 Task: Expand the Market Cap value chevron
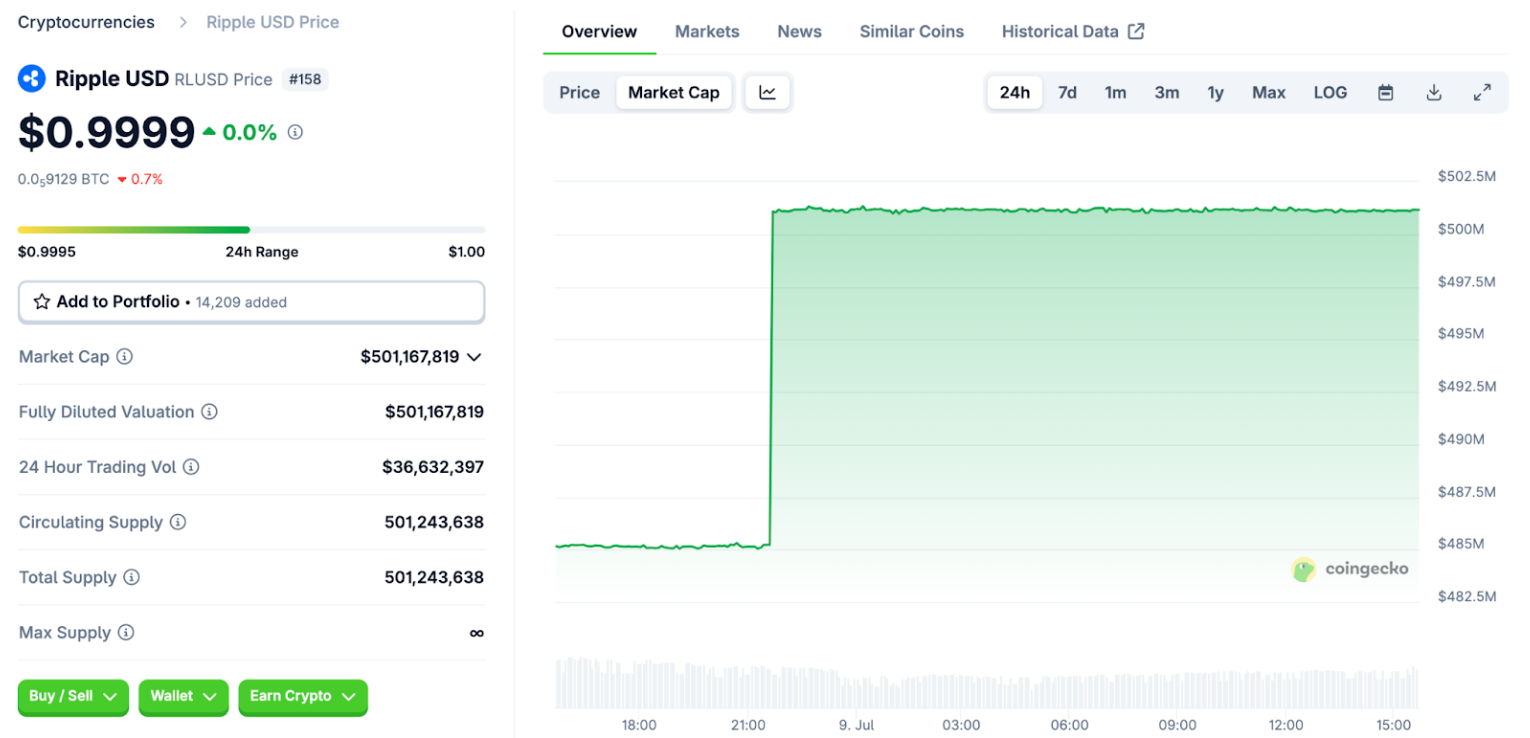(475, 357)
